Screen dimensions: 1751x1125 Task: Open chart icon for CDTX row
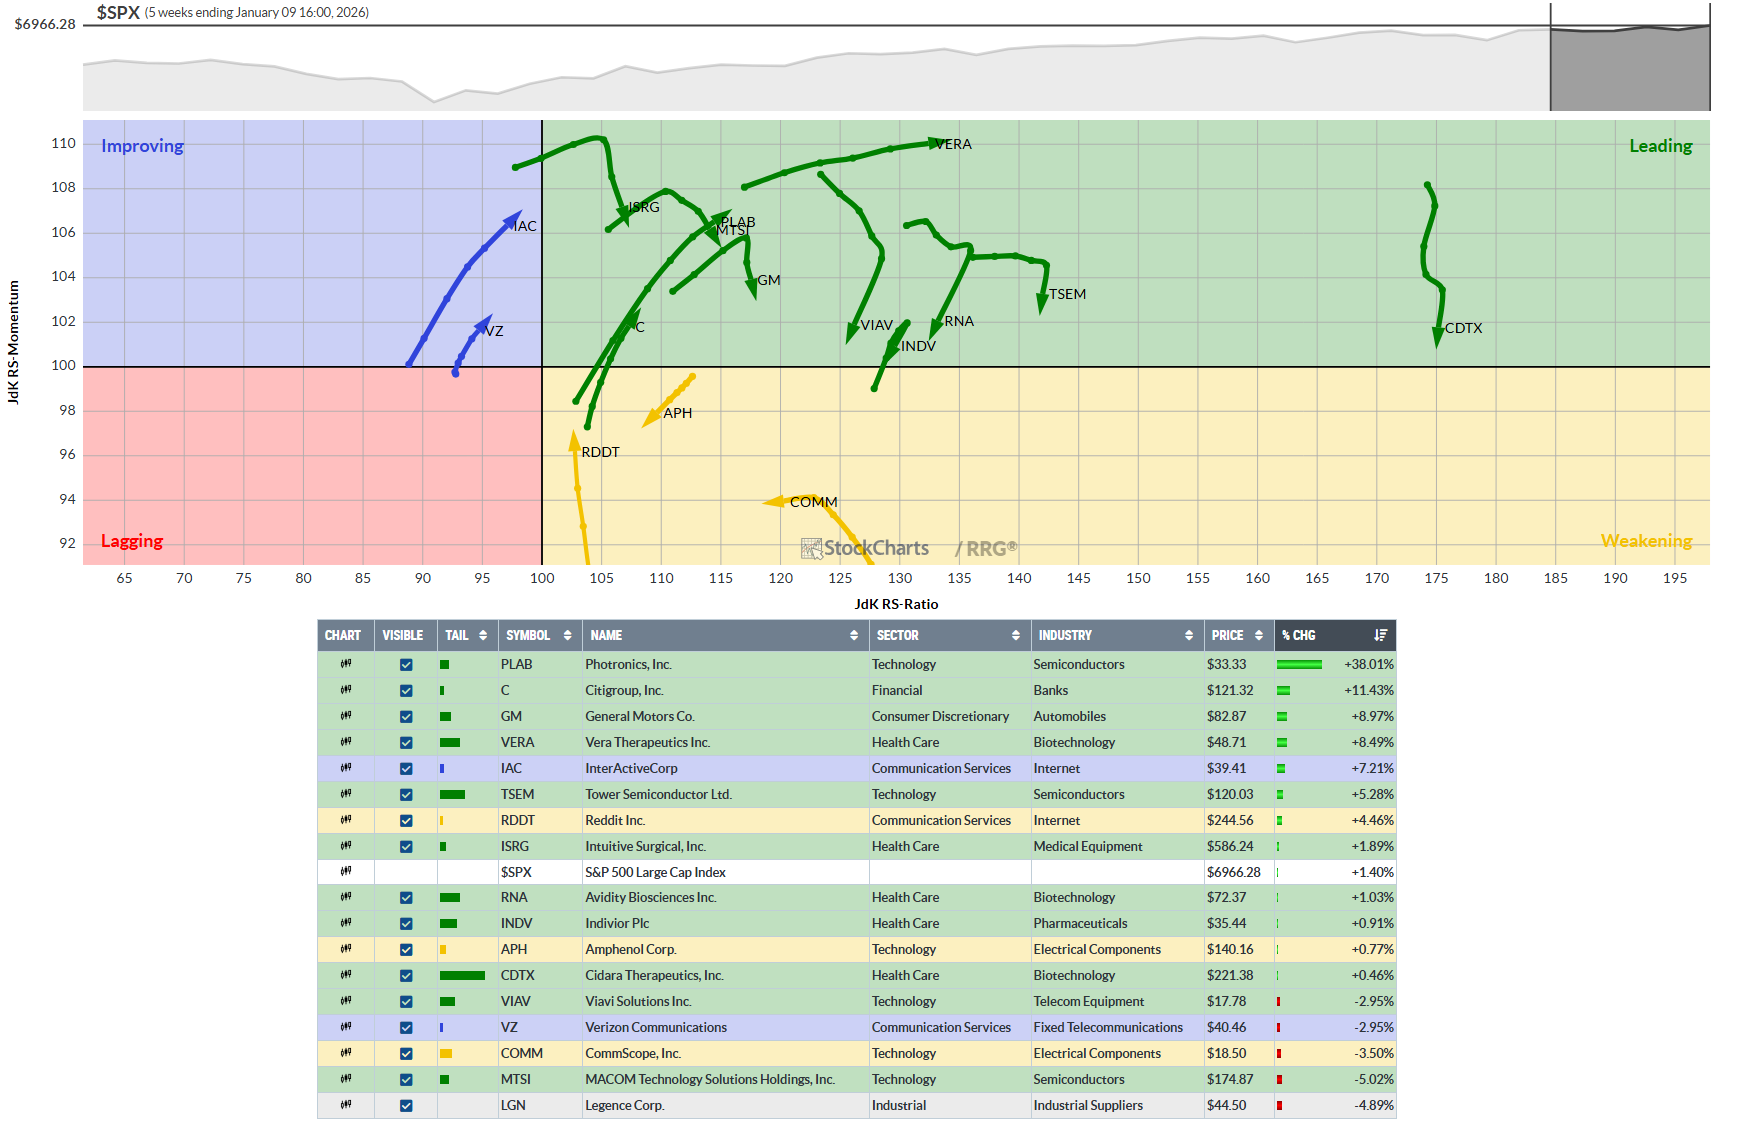coord(346,975)
